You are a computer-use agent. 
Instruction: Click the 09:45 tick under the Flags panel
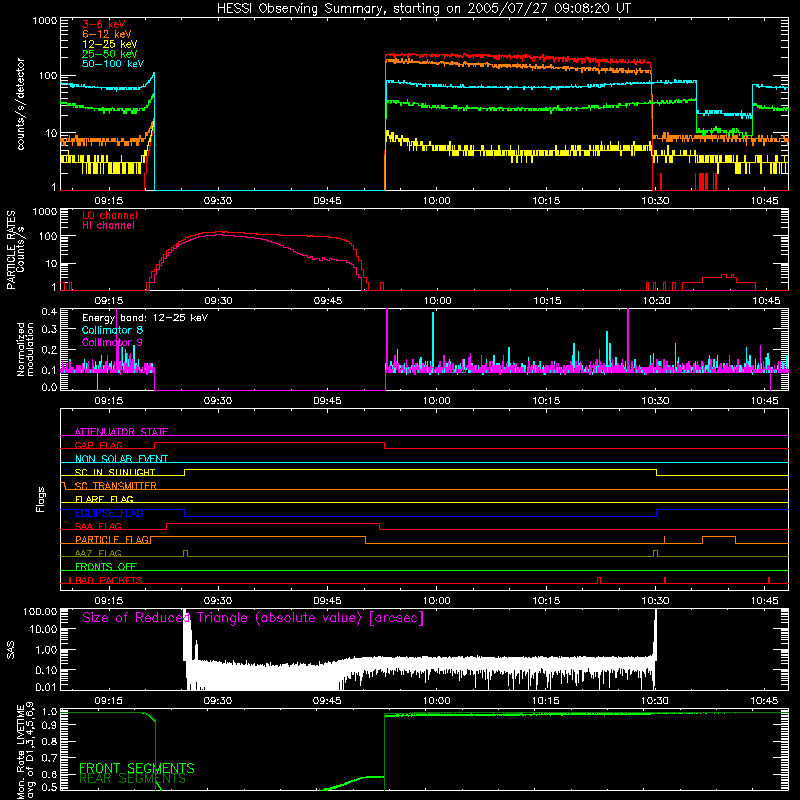pyautogui.click(x=327, y=601)
